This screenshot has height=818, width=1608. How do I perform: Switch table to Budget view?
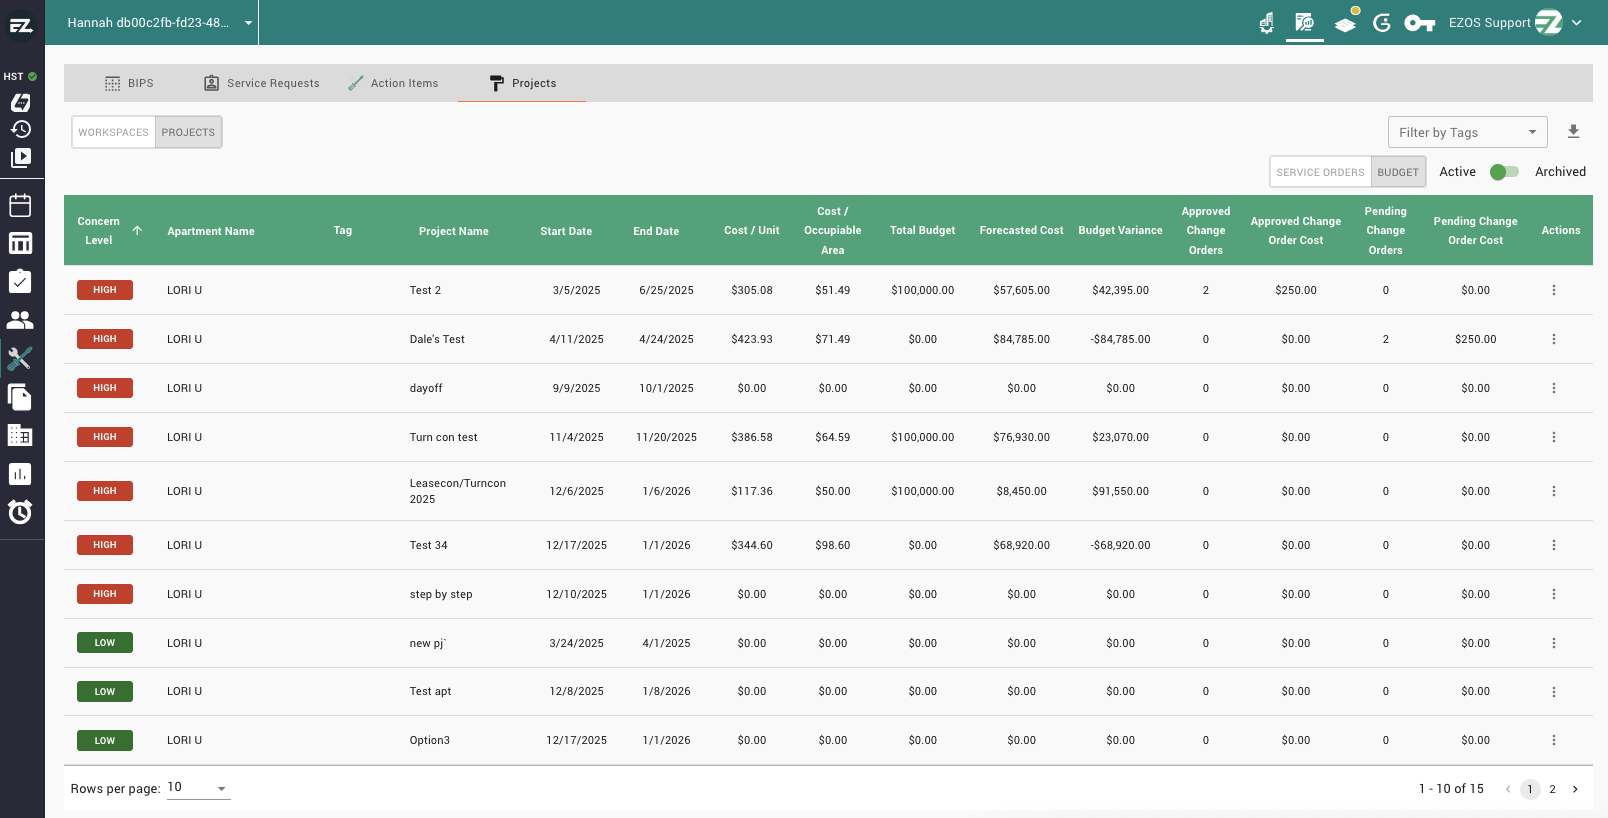(1397, 172)
